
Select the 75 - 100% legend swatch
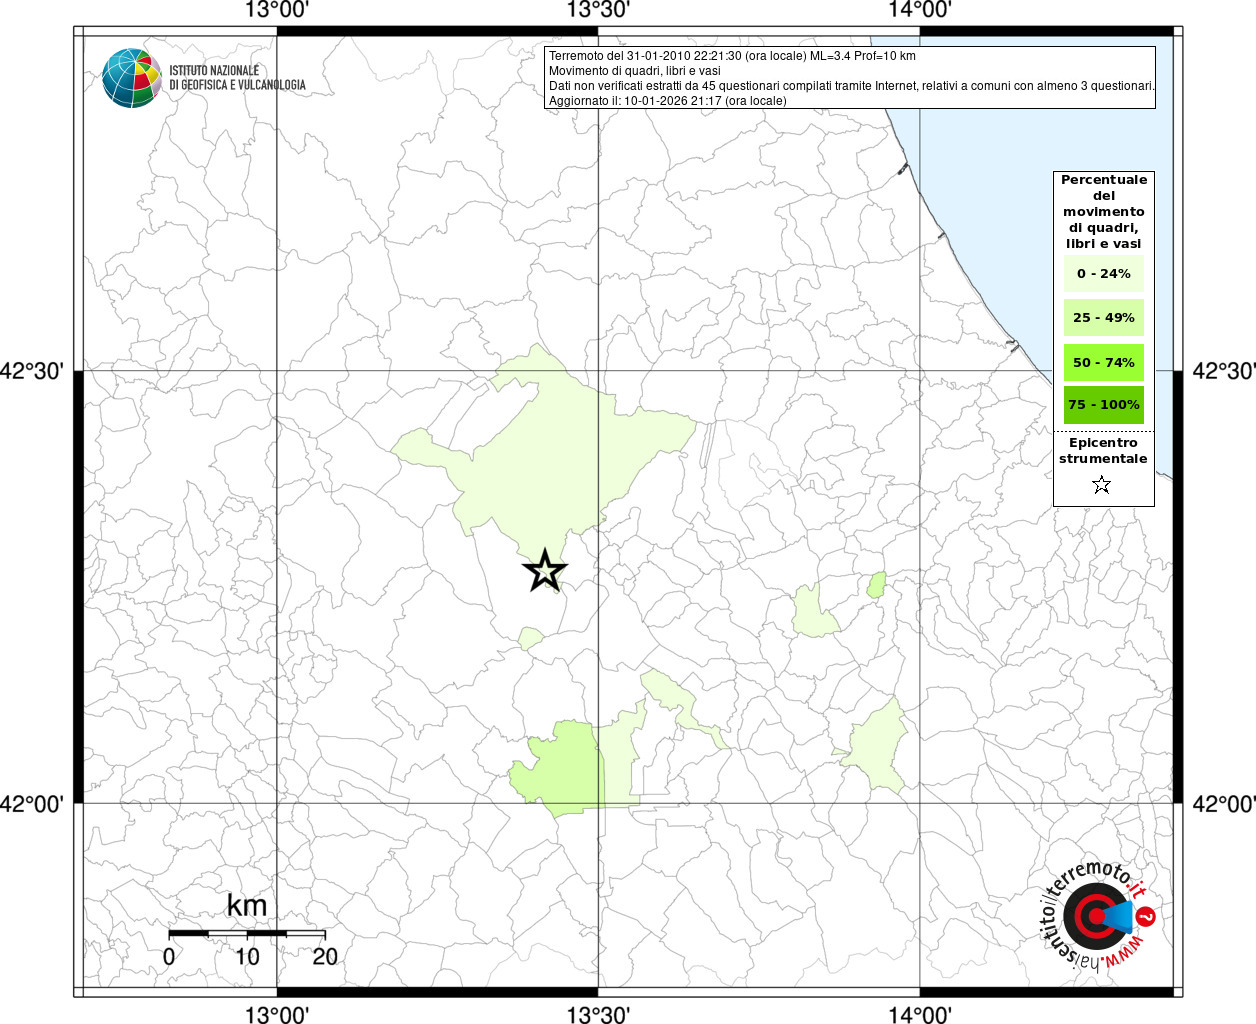pyautogui.click(x=1104, y=405)
